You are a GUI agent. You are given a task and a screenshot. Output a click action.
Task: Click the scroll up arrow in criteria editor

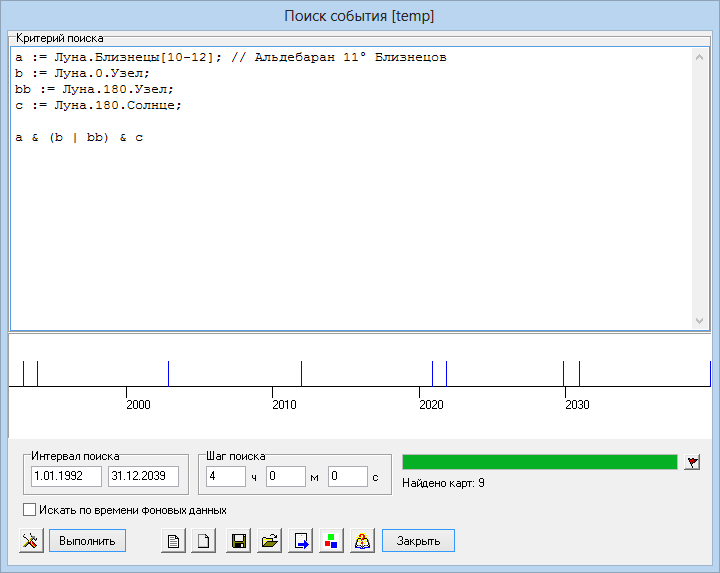pos(700,58)
